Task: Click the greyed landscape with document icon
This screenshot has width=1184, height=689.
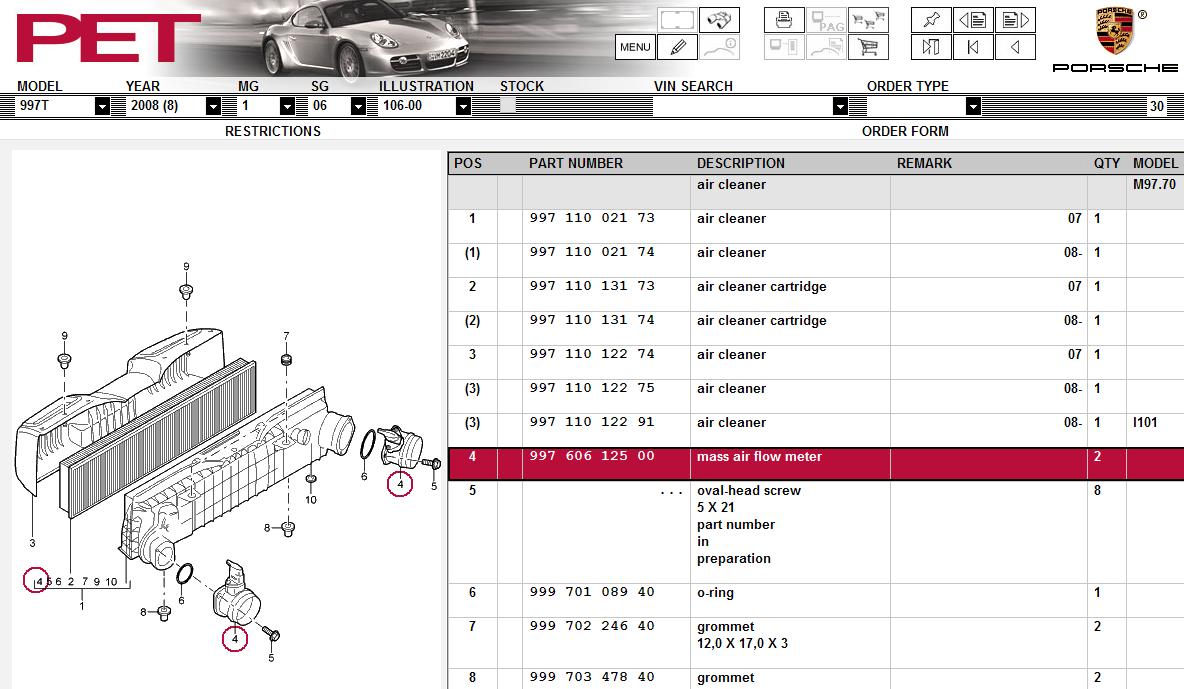Action: [826, 47]
